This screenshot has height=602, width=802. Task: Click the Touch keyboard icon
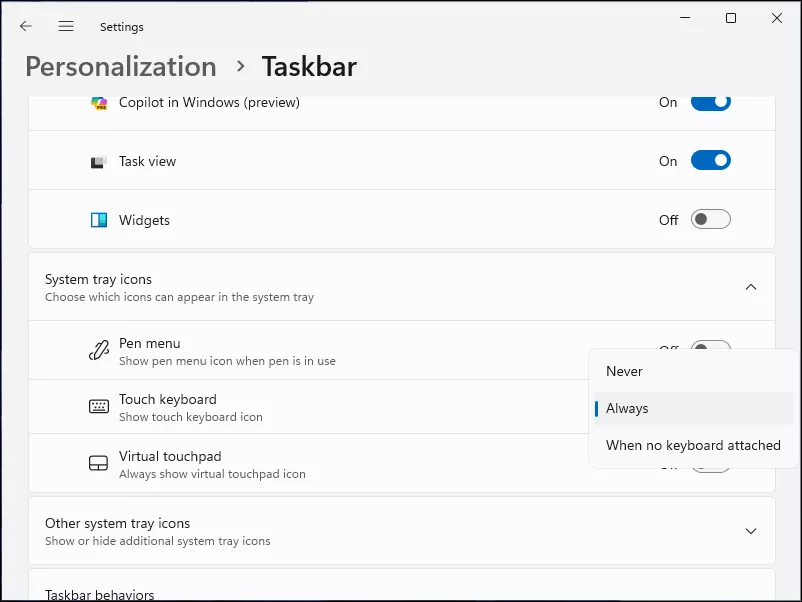point(99,407)
